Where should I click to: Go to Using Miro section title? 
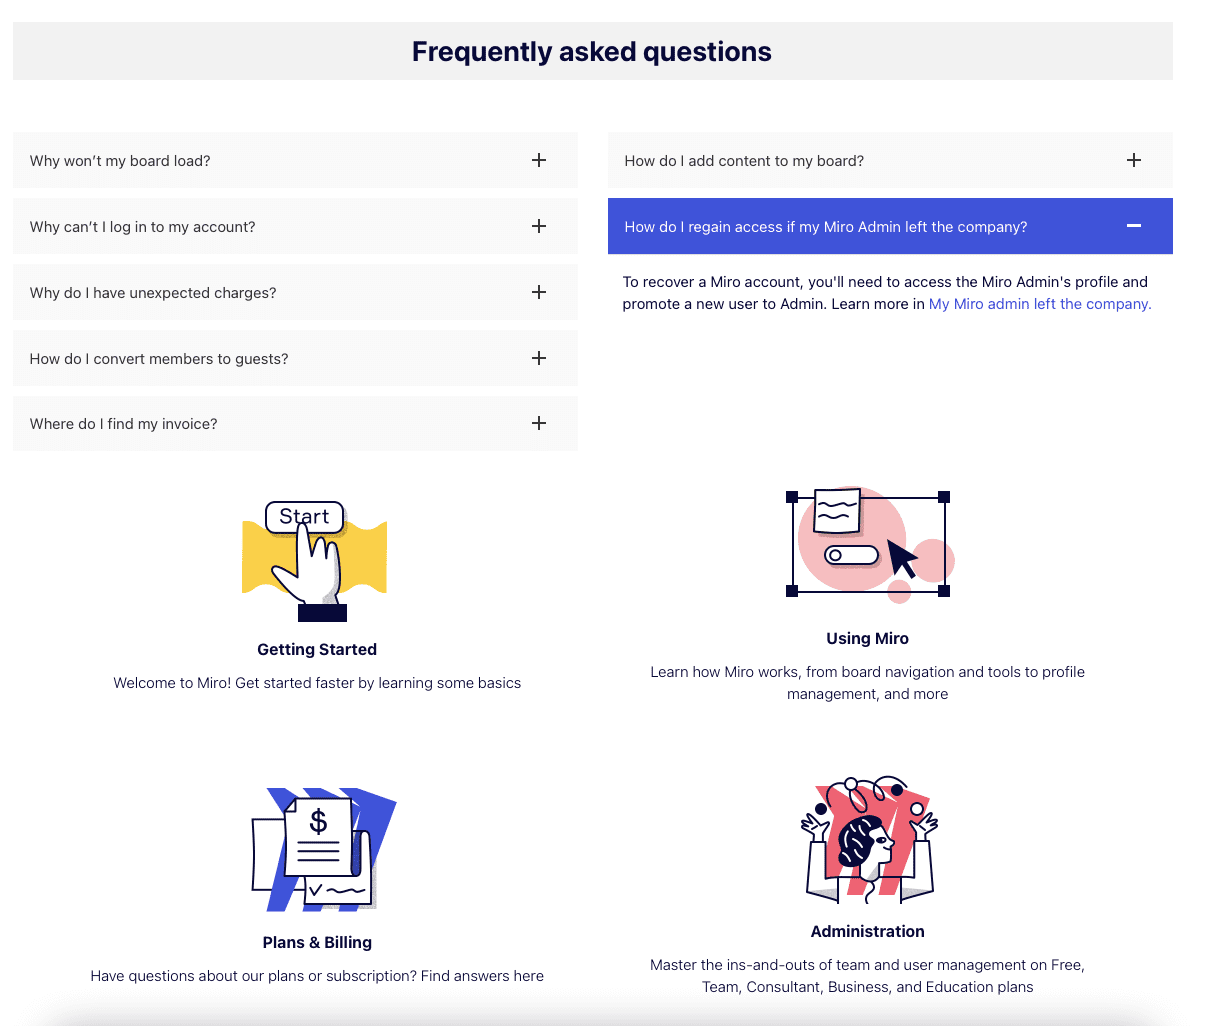pos(867,638)
